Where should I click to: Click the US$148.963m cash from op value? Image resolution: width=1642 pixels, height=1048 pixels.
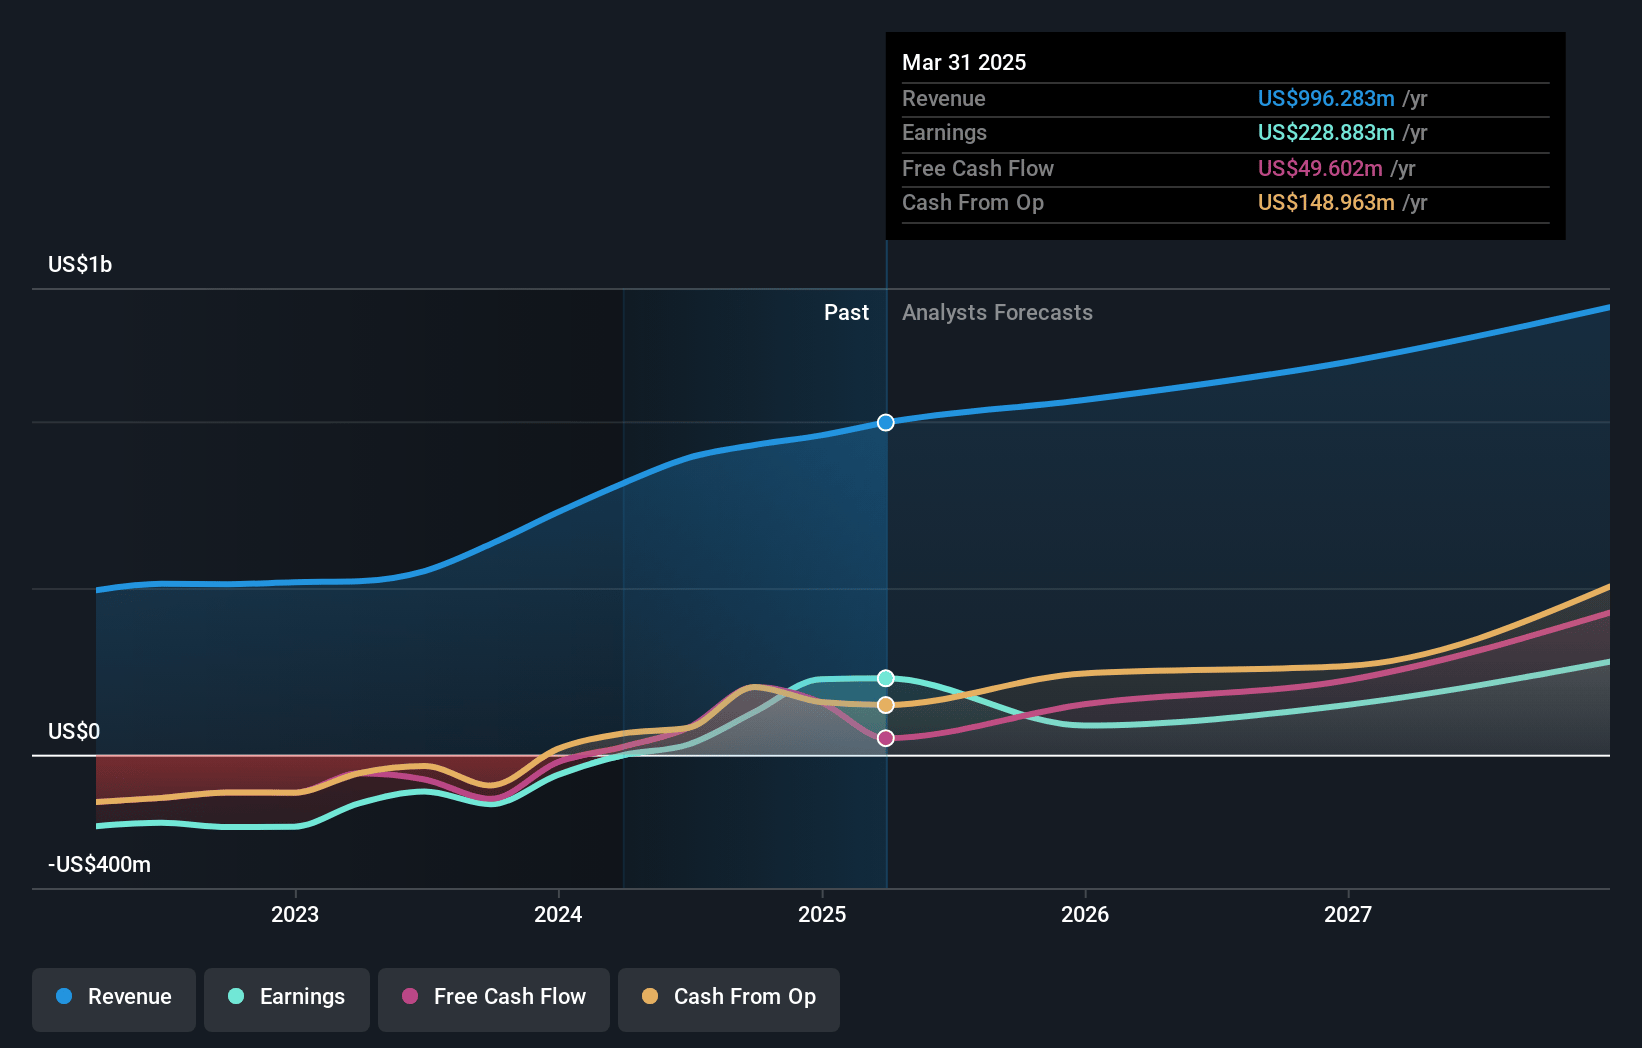coord(1326,202)
